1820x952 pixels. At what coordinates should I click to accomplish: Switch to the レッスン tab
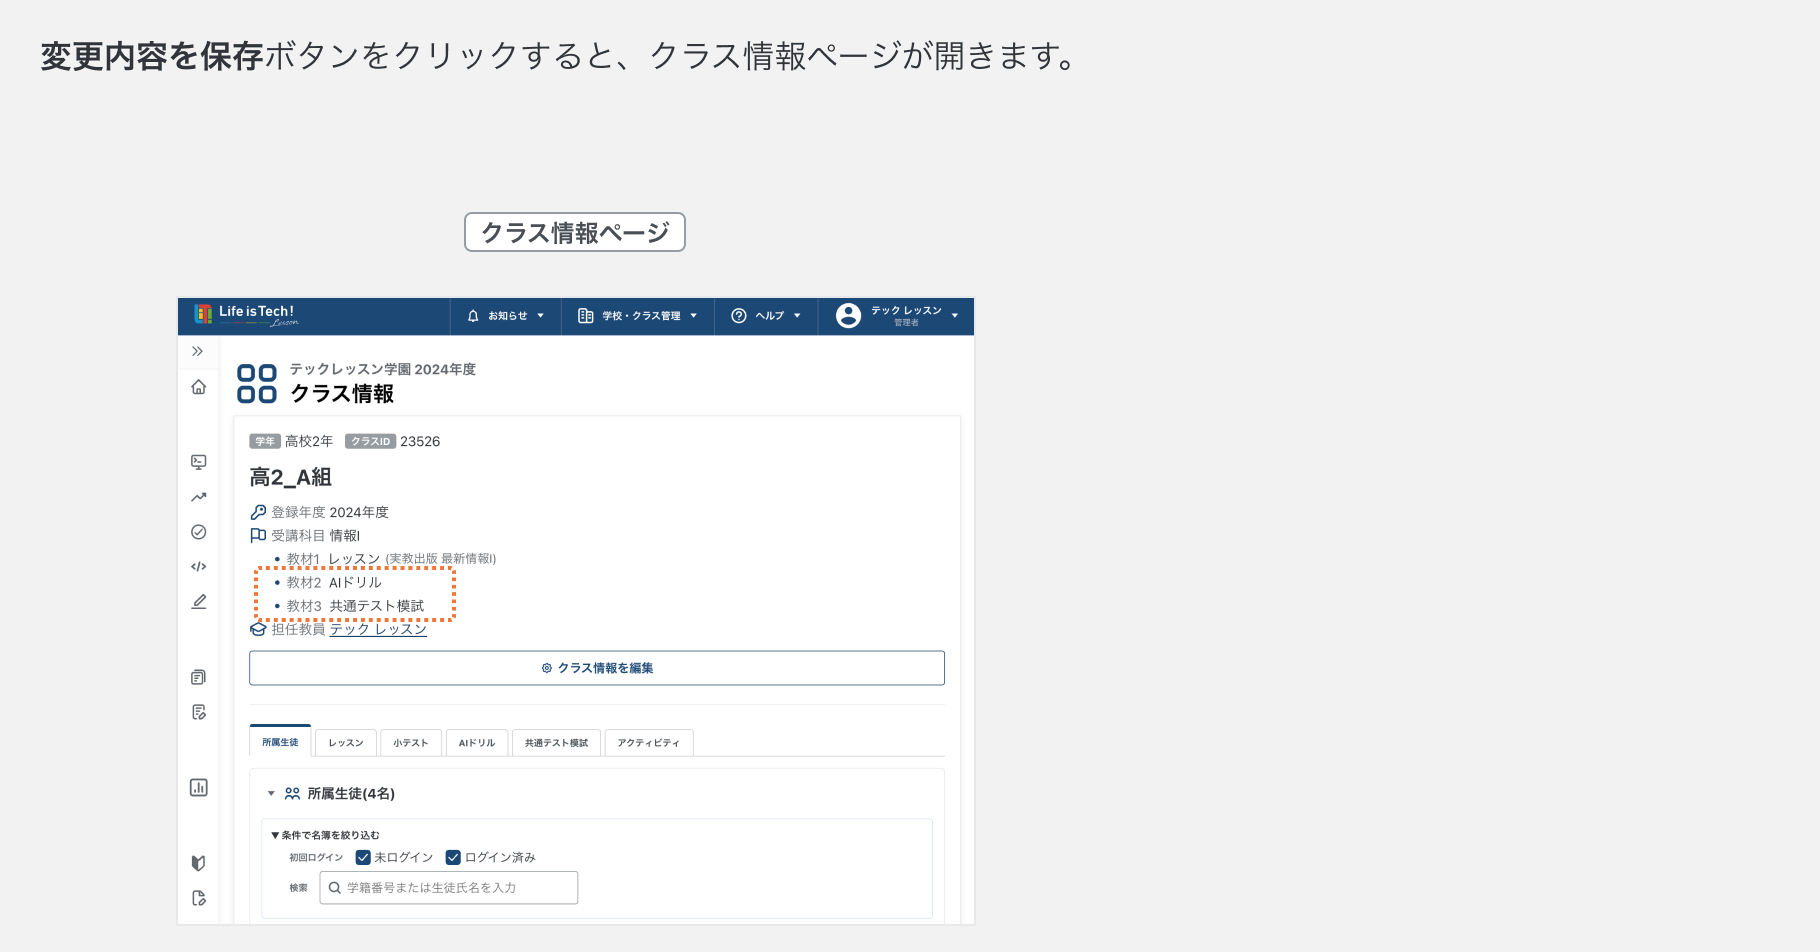[x=346, y=743]
